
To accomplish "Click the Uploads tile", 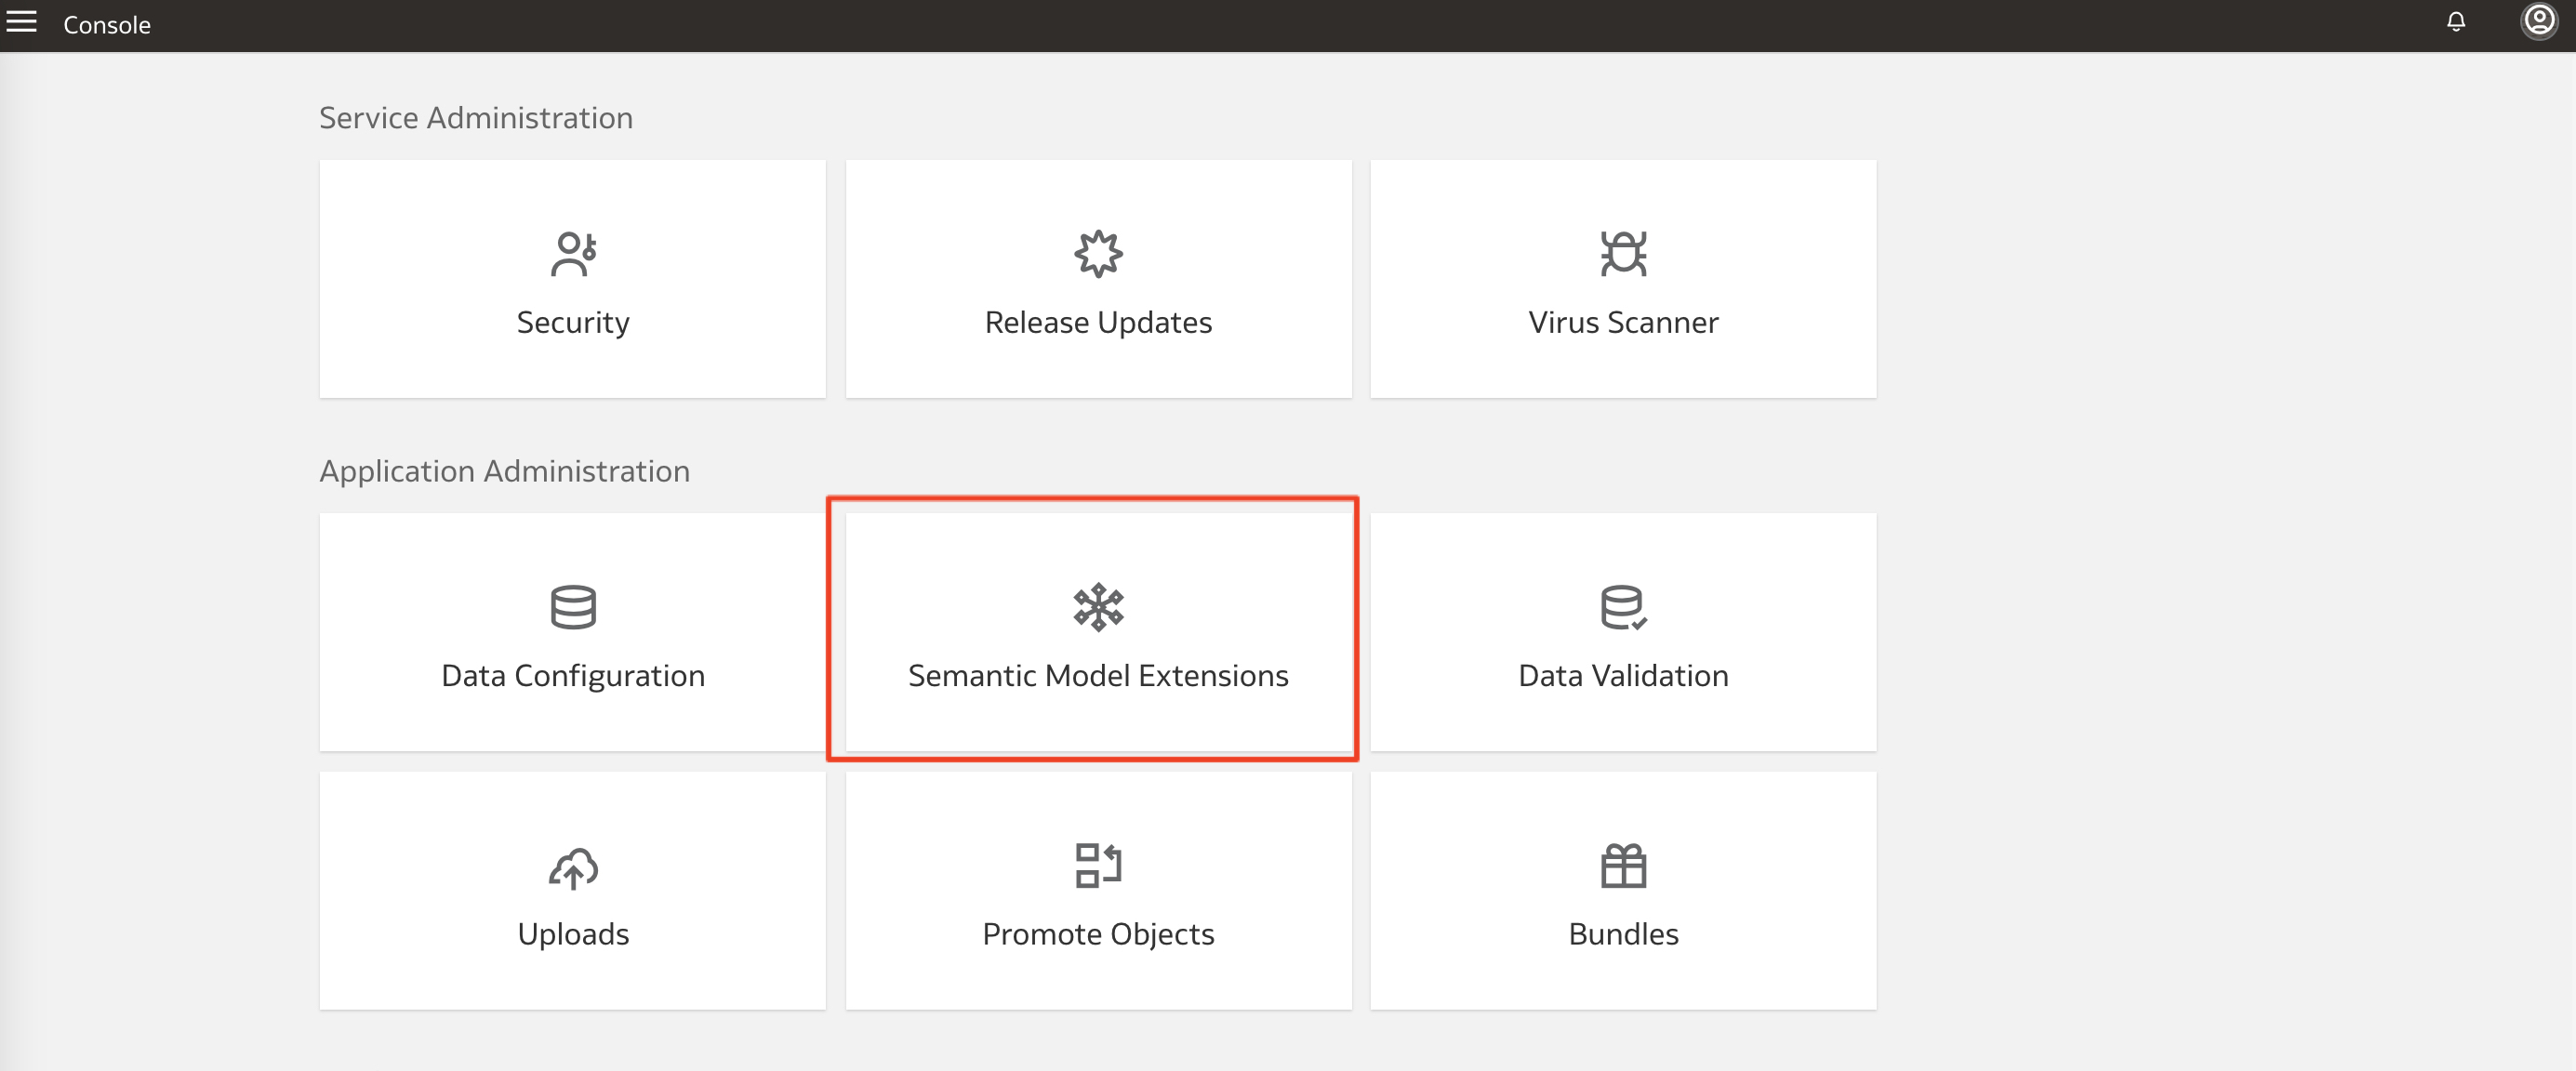I will pos(572,890).
